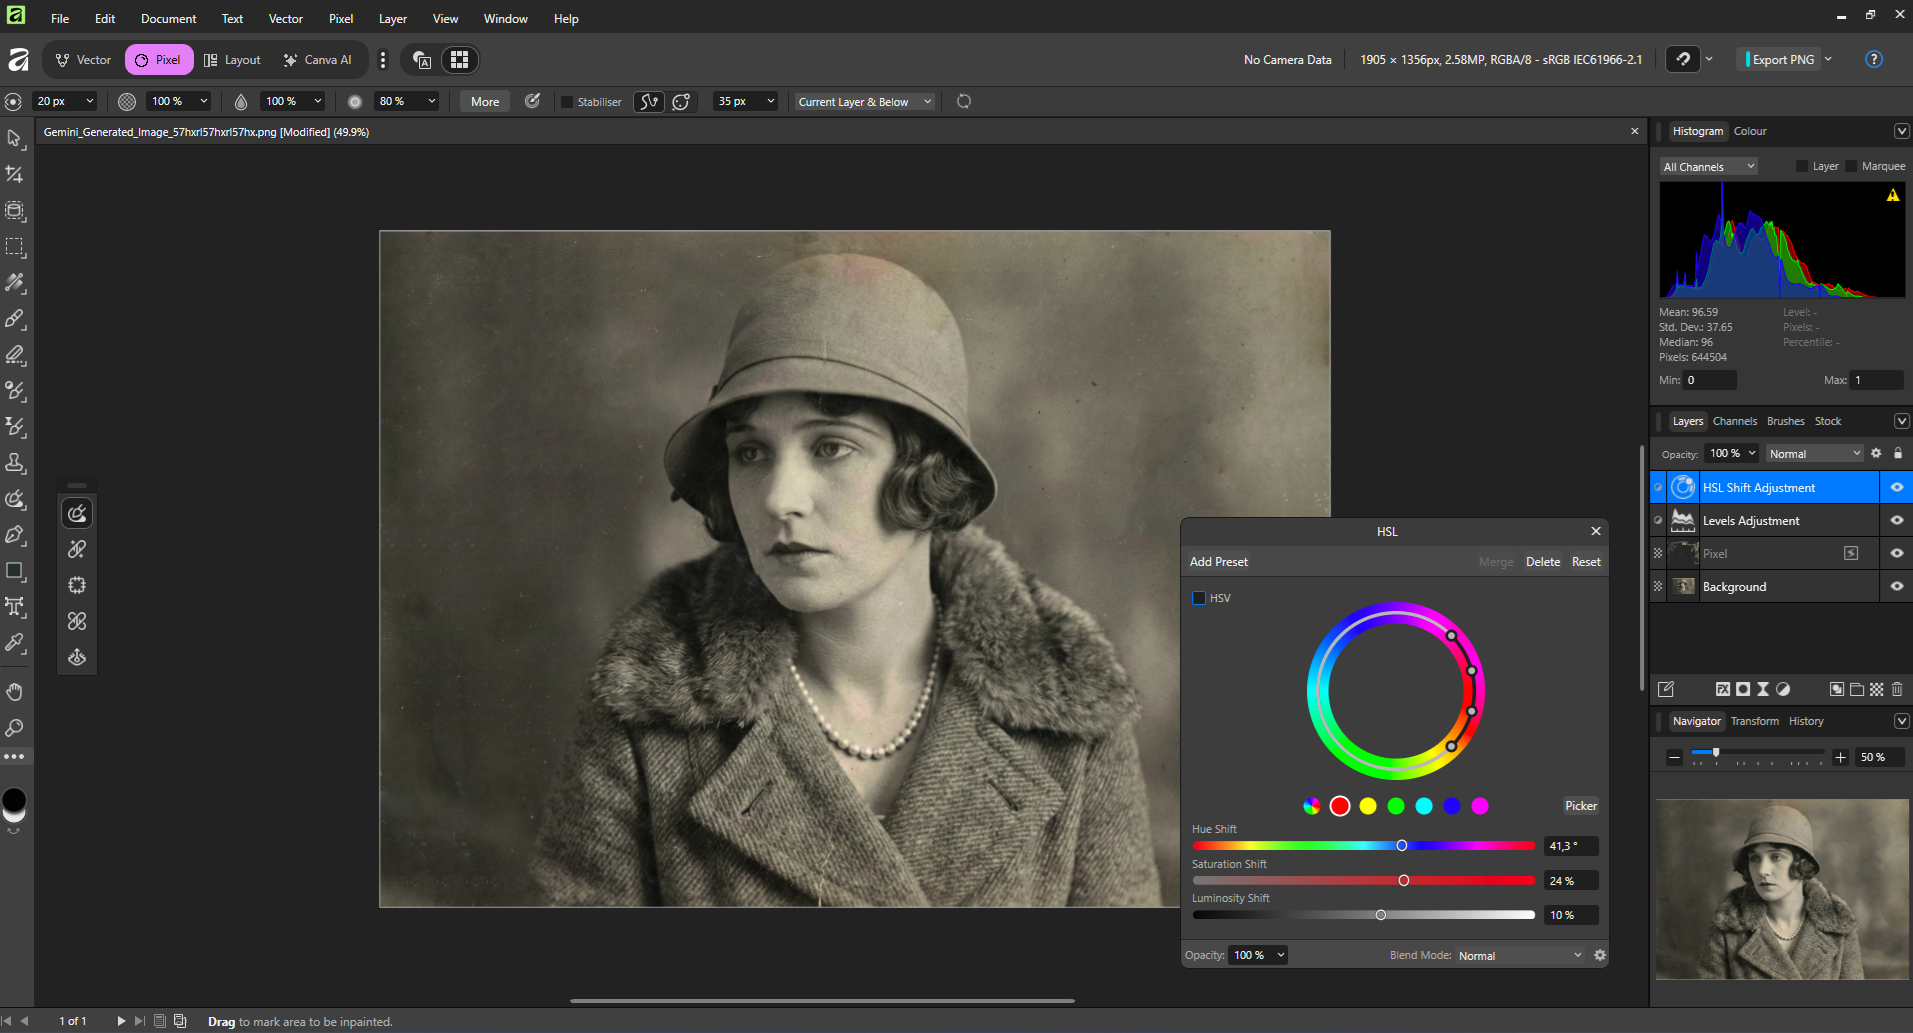
Task: Select the Move tool in the left toolbar
Action: click(14, 138)
